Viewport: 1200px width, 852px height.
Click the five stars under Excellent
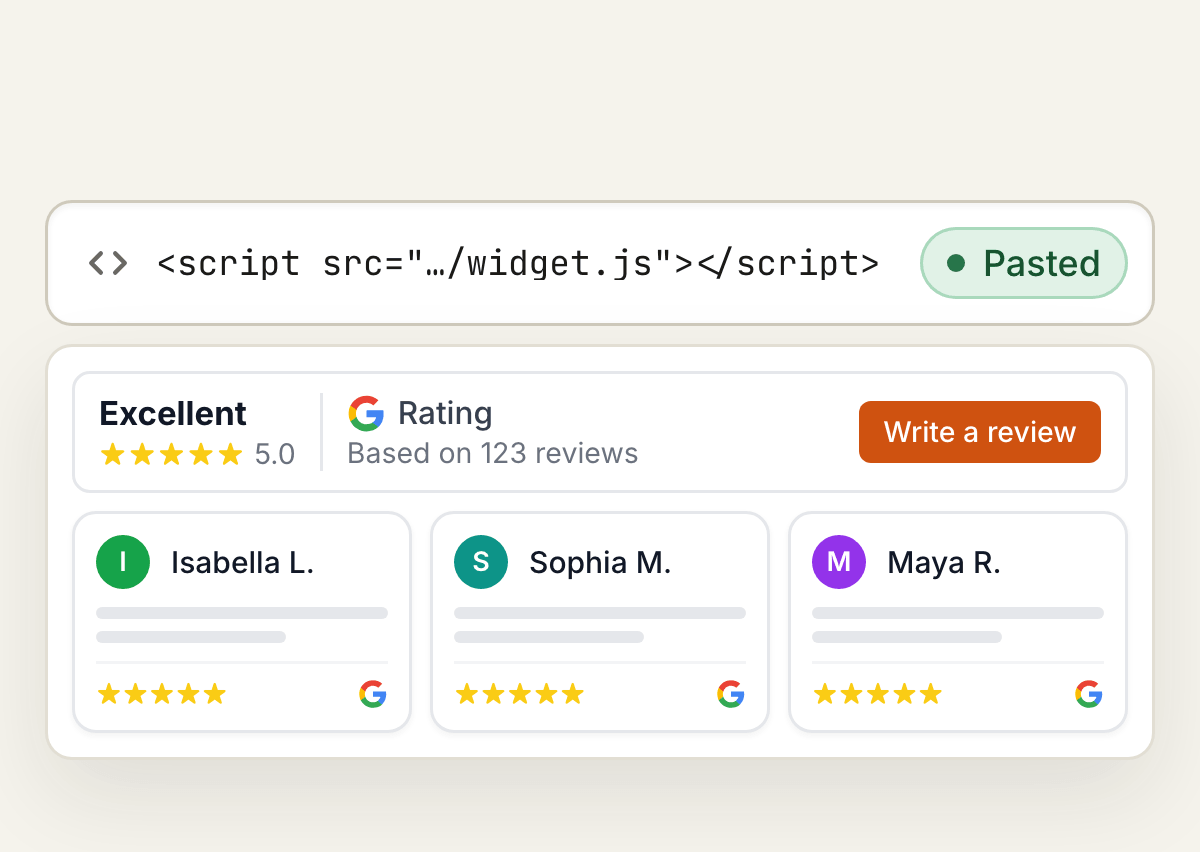[172, 455]
